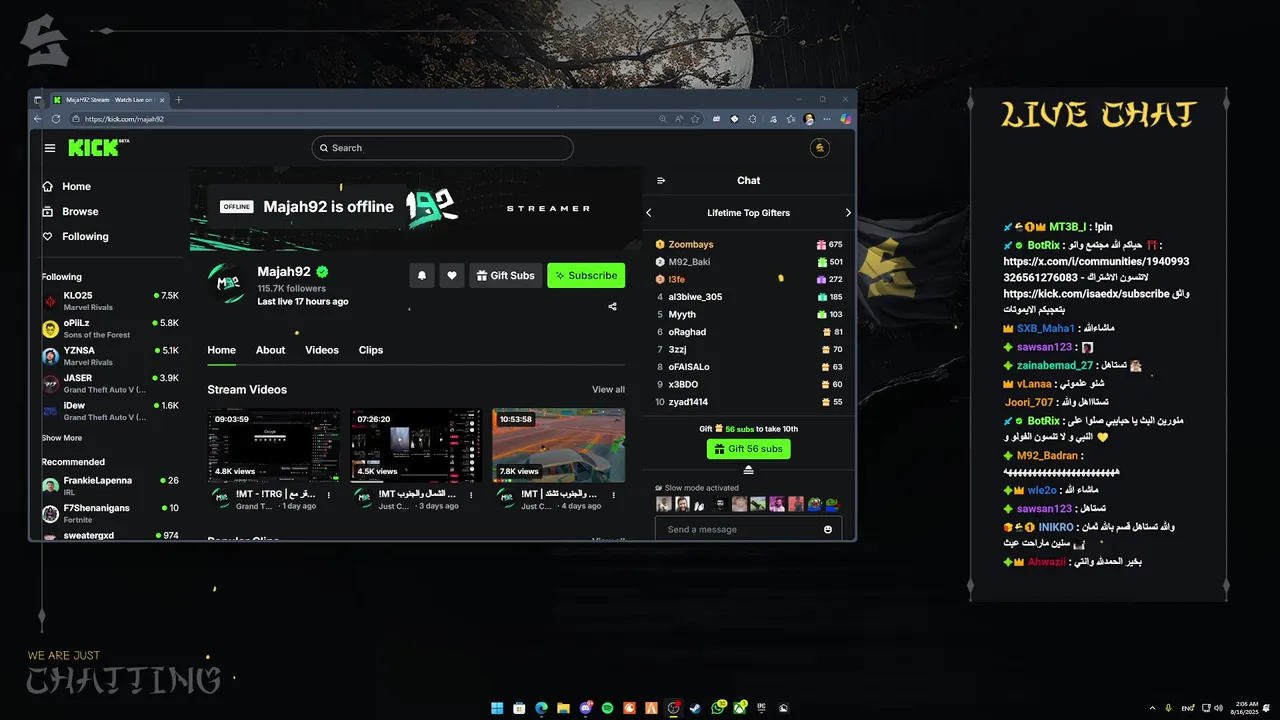1280x720 pixels.
Task: Show hidden system tray icons
Action: (1152, 708)
